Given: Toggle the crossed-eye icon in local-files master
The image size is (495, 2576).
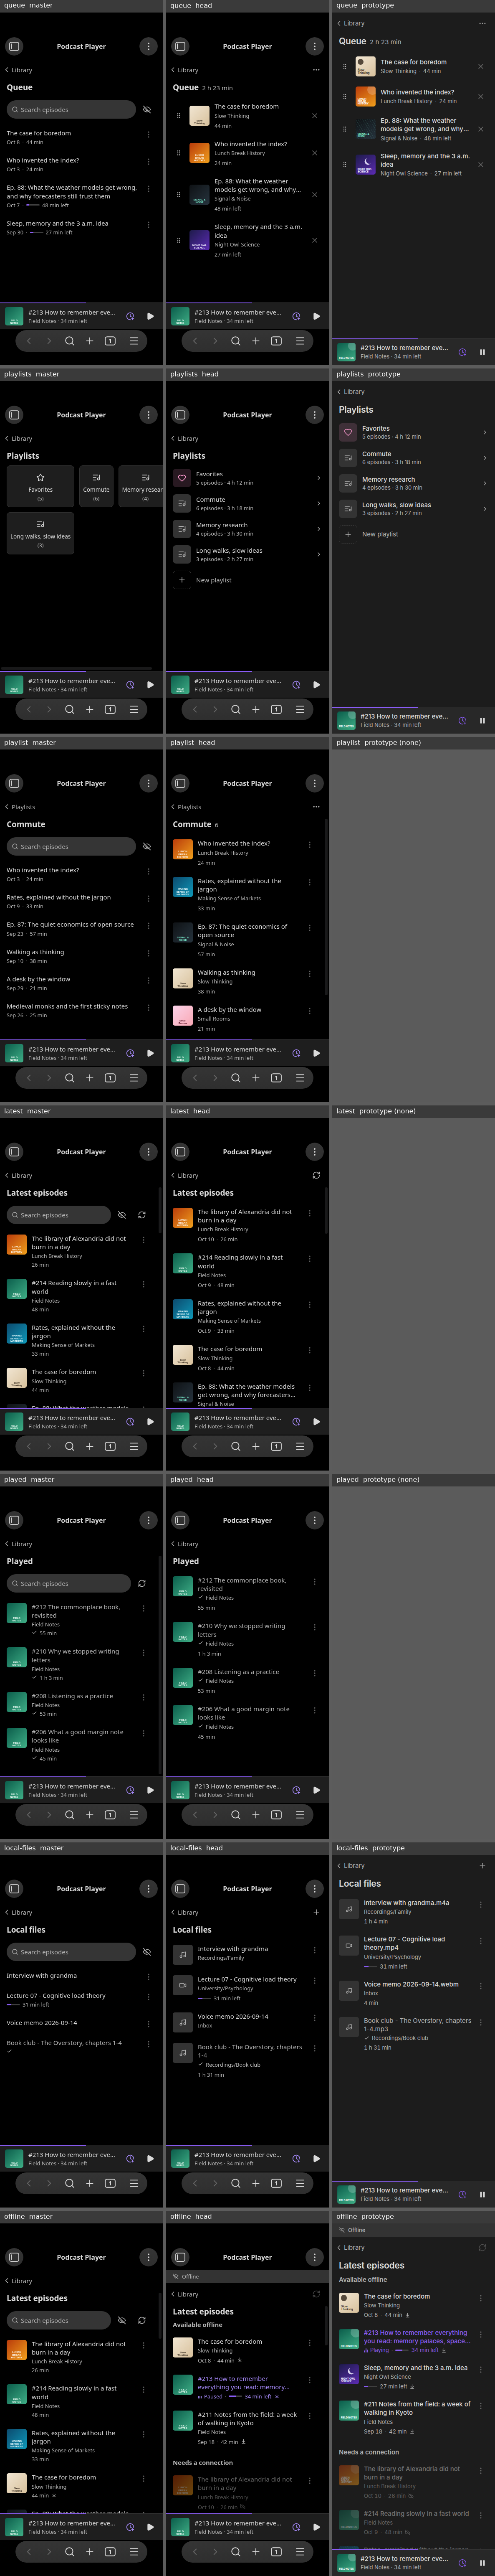Looking at the screenshot, I should coord(147,1952).
